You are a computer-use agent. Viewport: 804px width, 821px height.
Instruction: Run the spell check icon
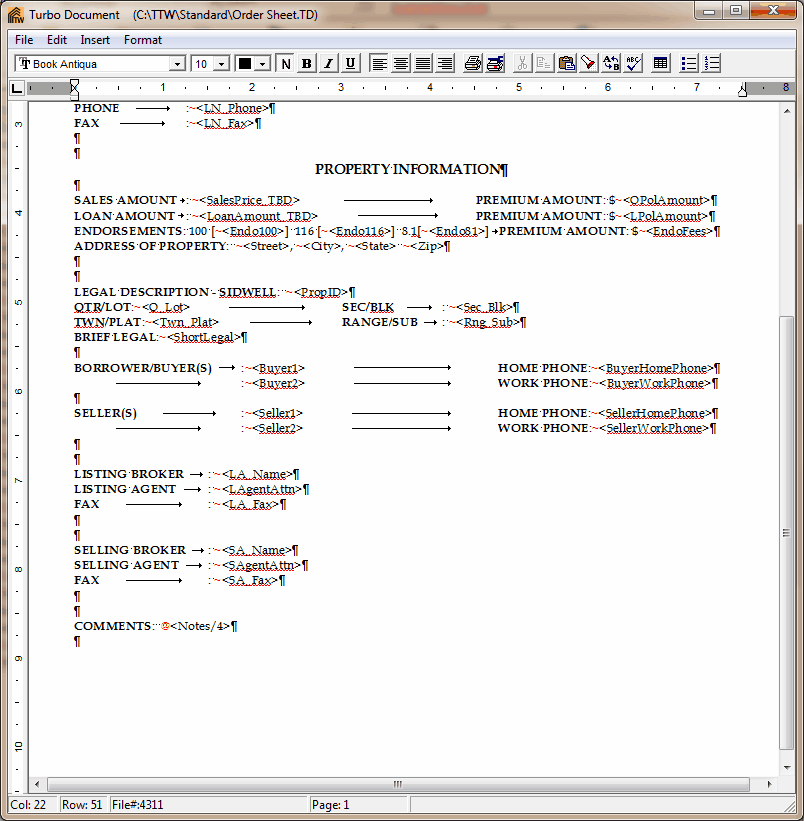pos(632,63)
